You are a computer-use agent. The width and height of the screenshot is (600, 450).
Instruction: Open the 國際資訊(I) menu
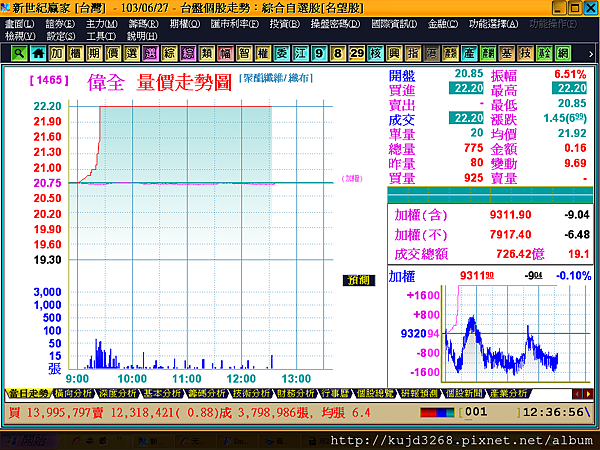[x=394, y=24]
